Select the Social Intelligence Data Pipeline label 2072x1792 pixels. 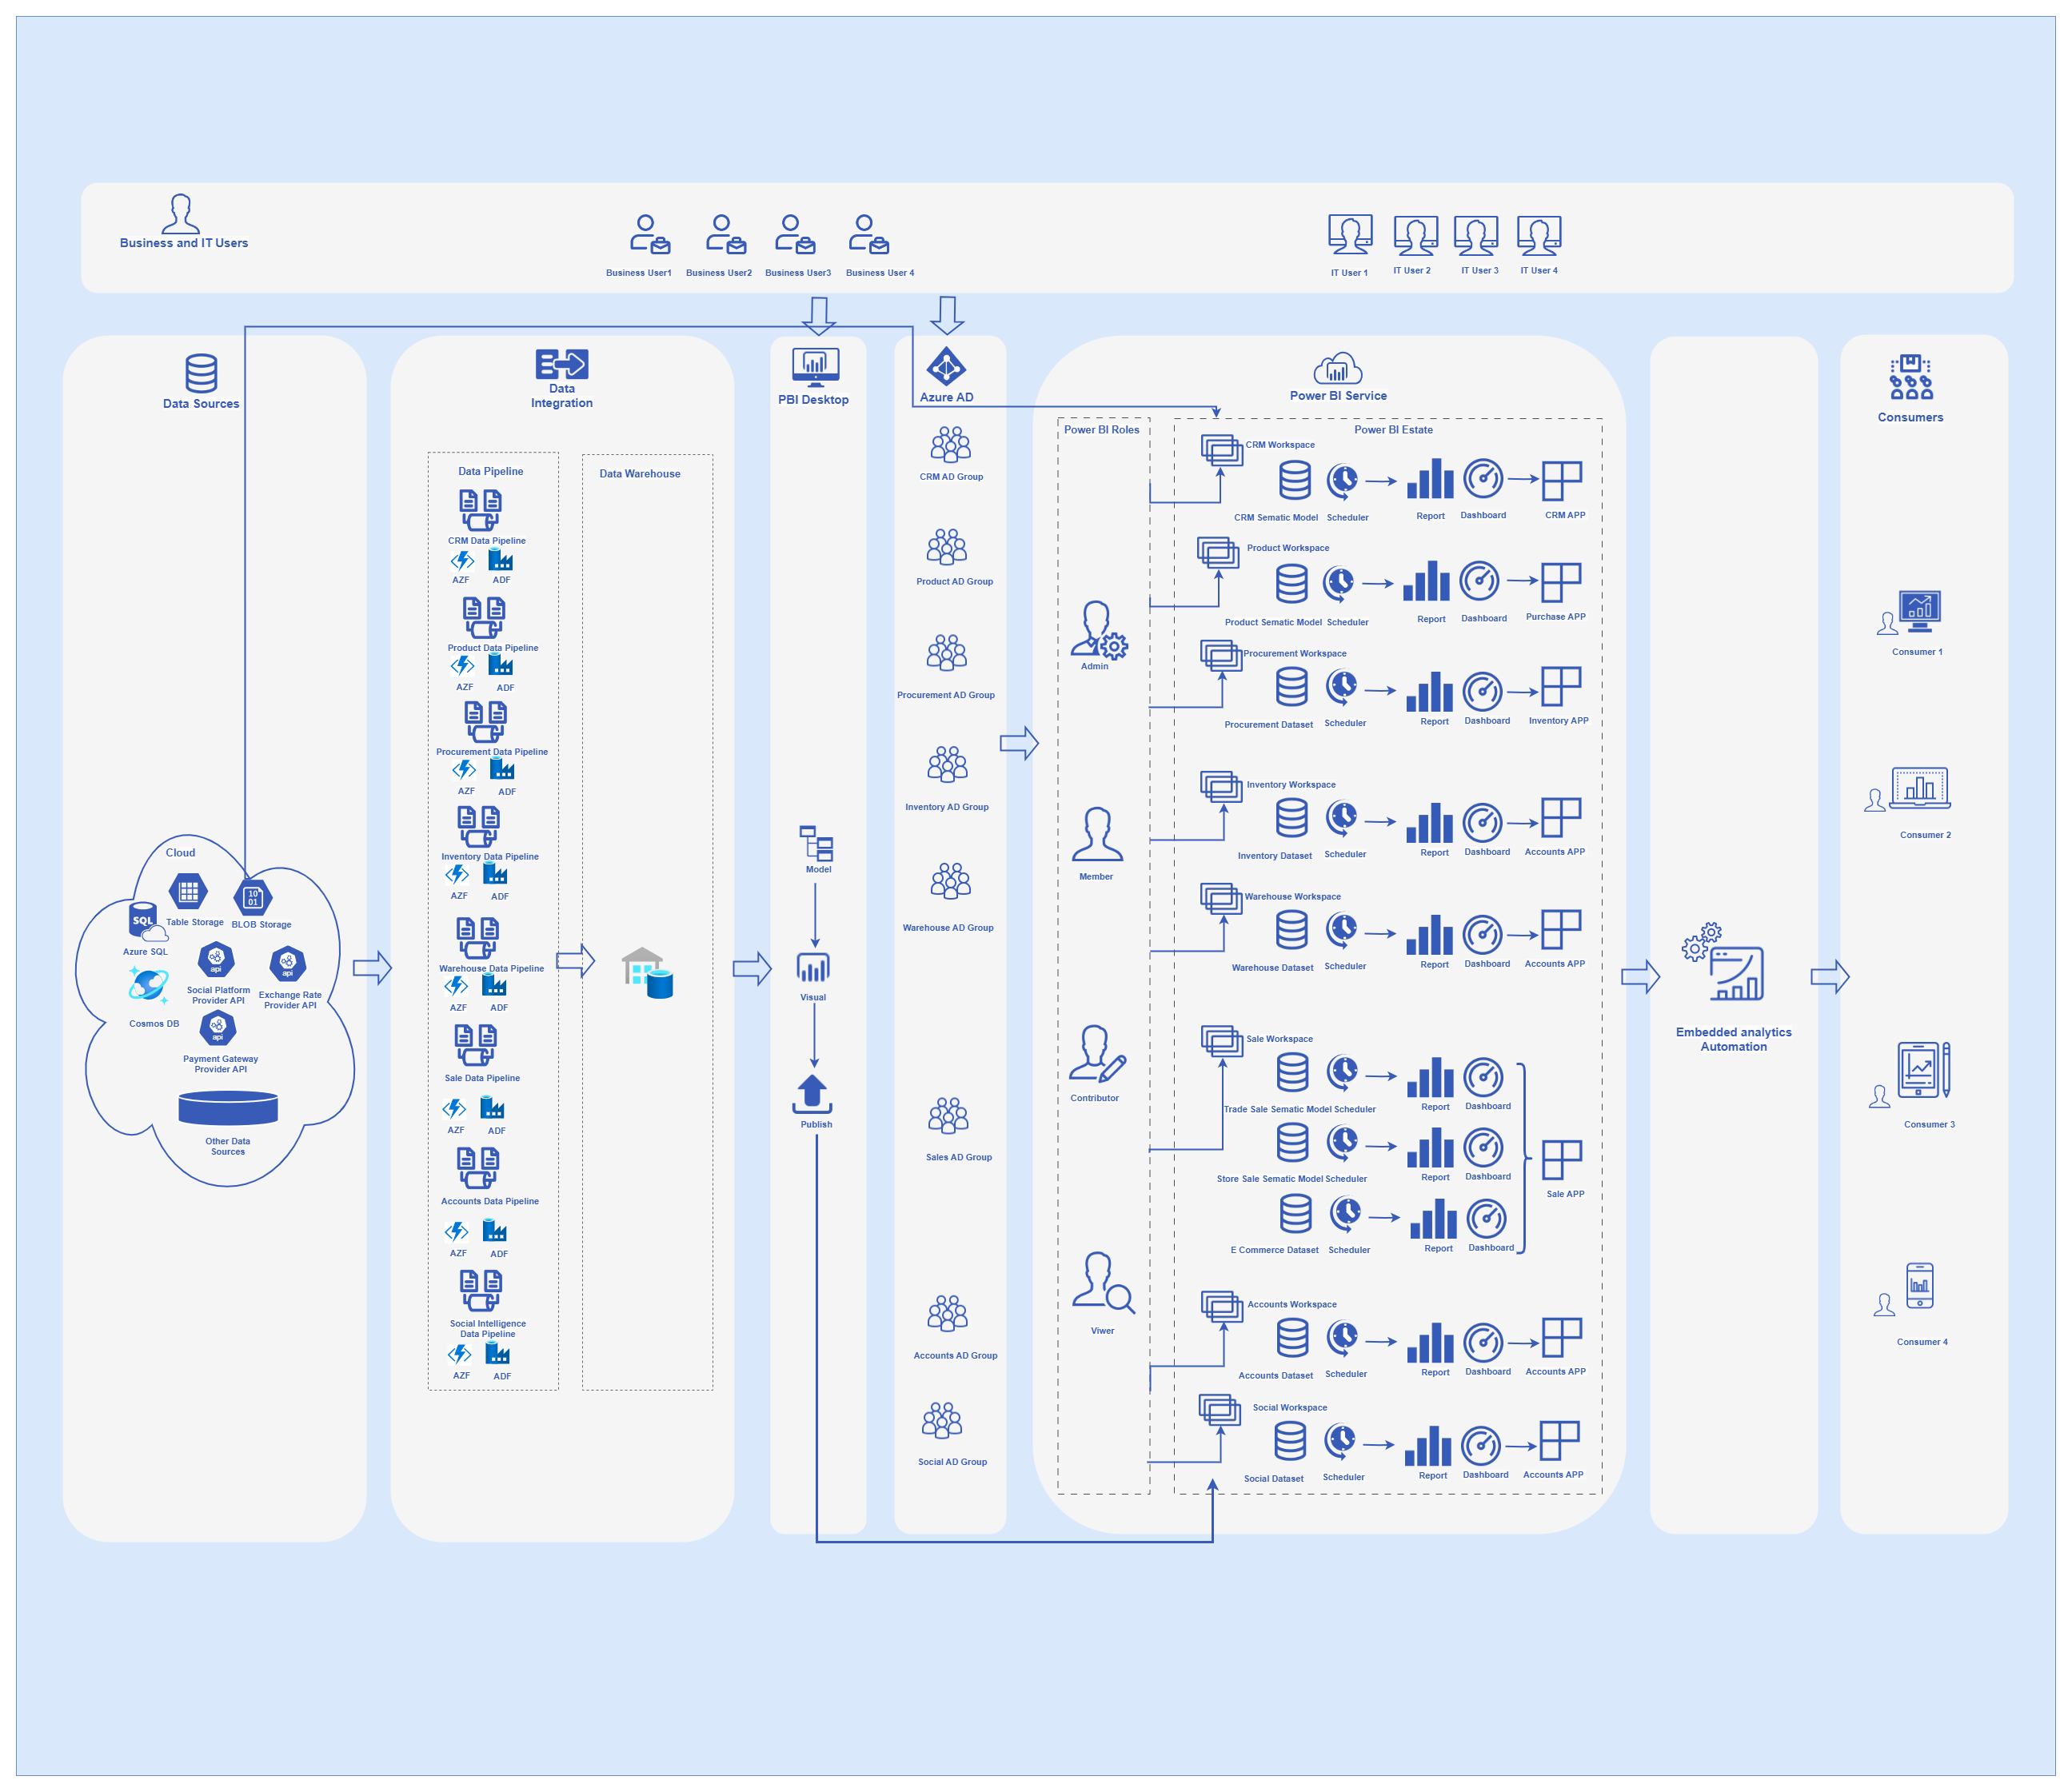(488, 1329)
